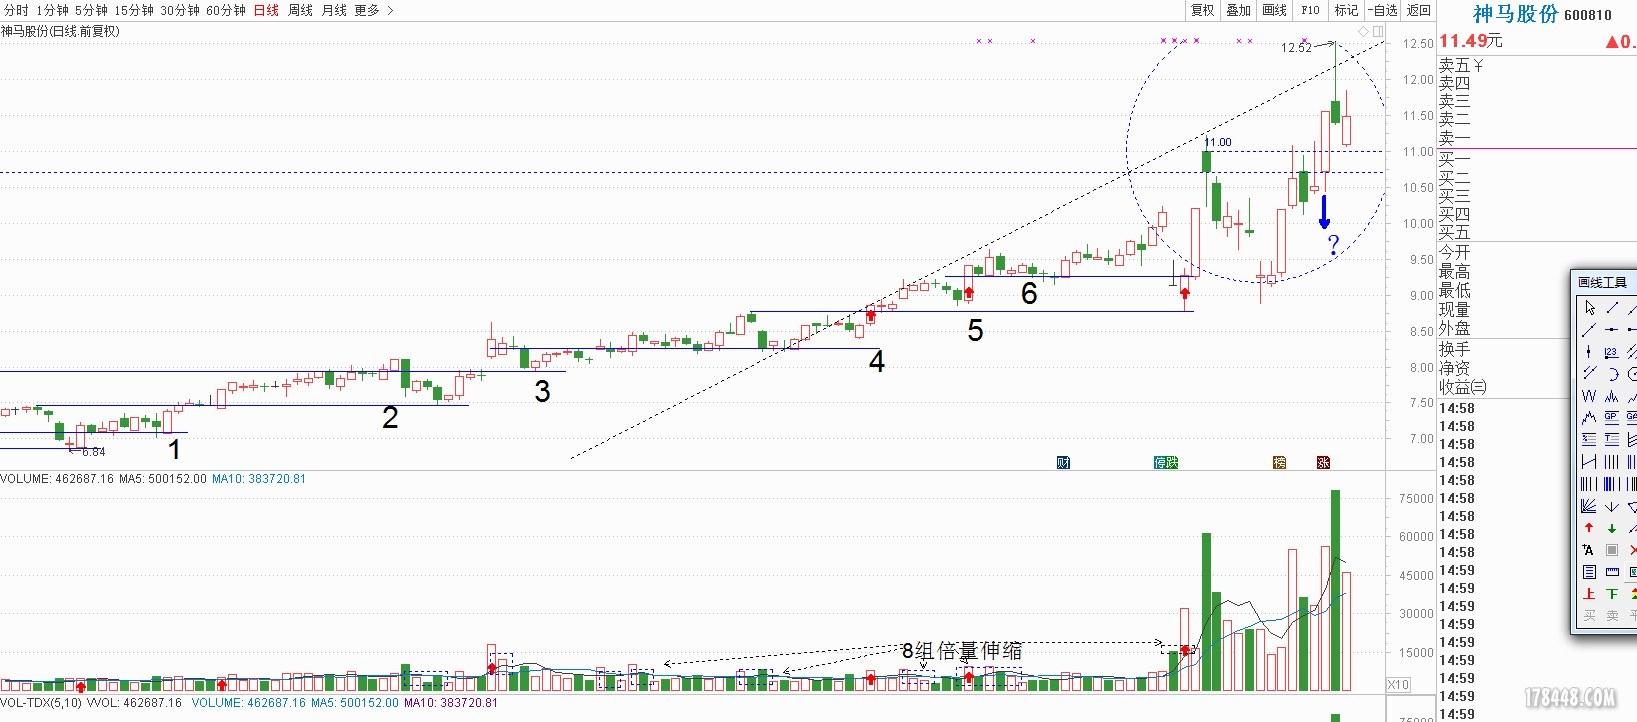Switch to 60分钟 chart period

coord(226,10)
